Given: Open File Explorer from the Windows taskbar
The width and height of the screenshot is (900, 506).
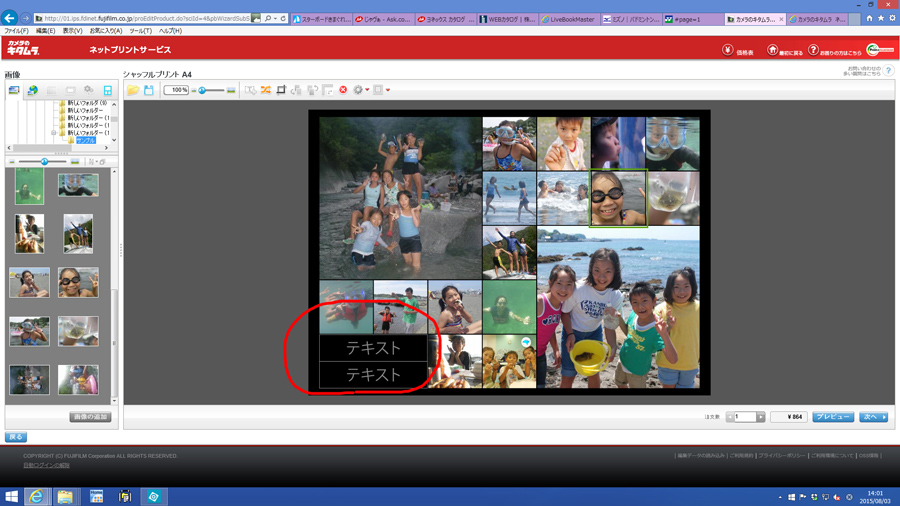Looking at the screenshot, I should coord(65,496).
